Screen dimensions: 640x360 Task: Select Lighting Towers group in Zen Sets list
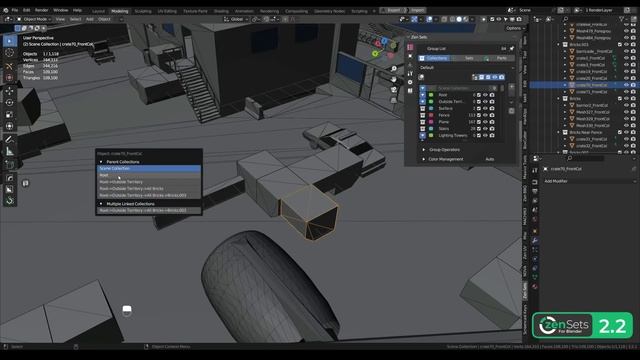453,136
